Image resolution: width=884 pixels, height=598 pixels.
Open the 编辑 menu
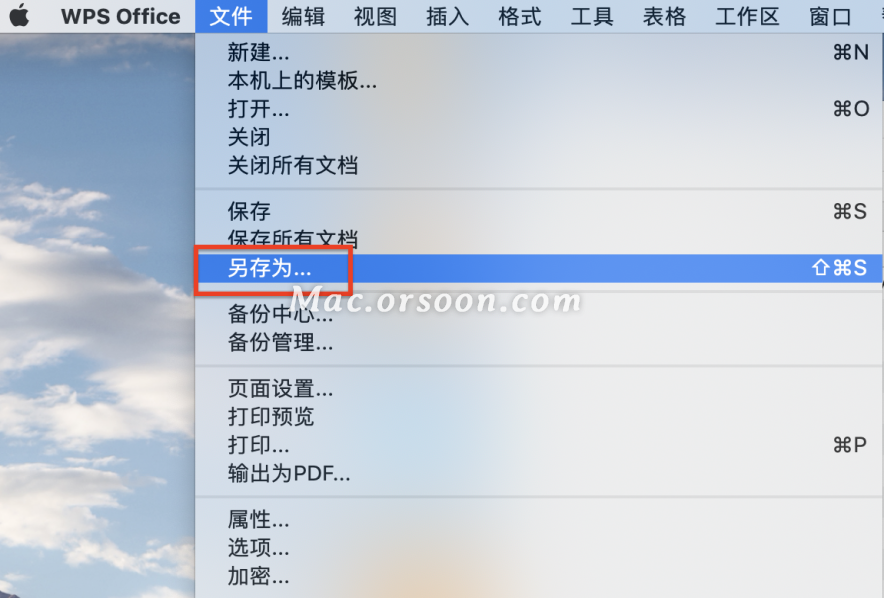(303, 16)
